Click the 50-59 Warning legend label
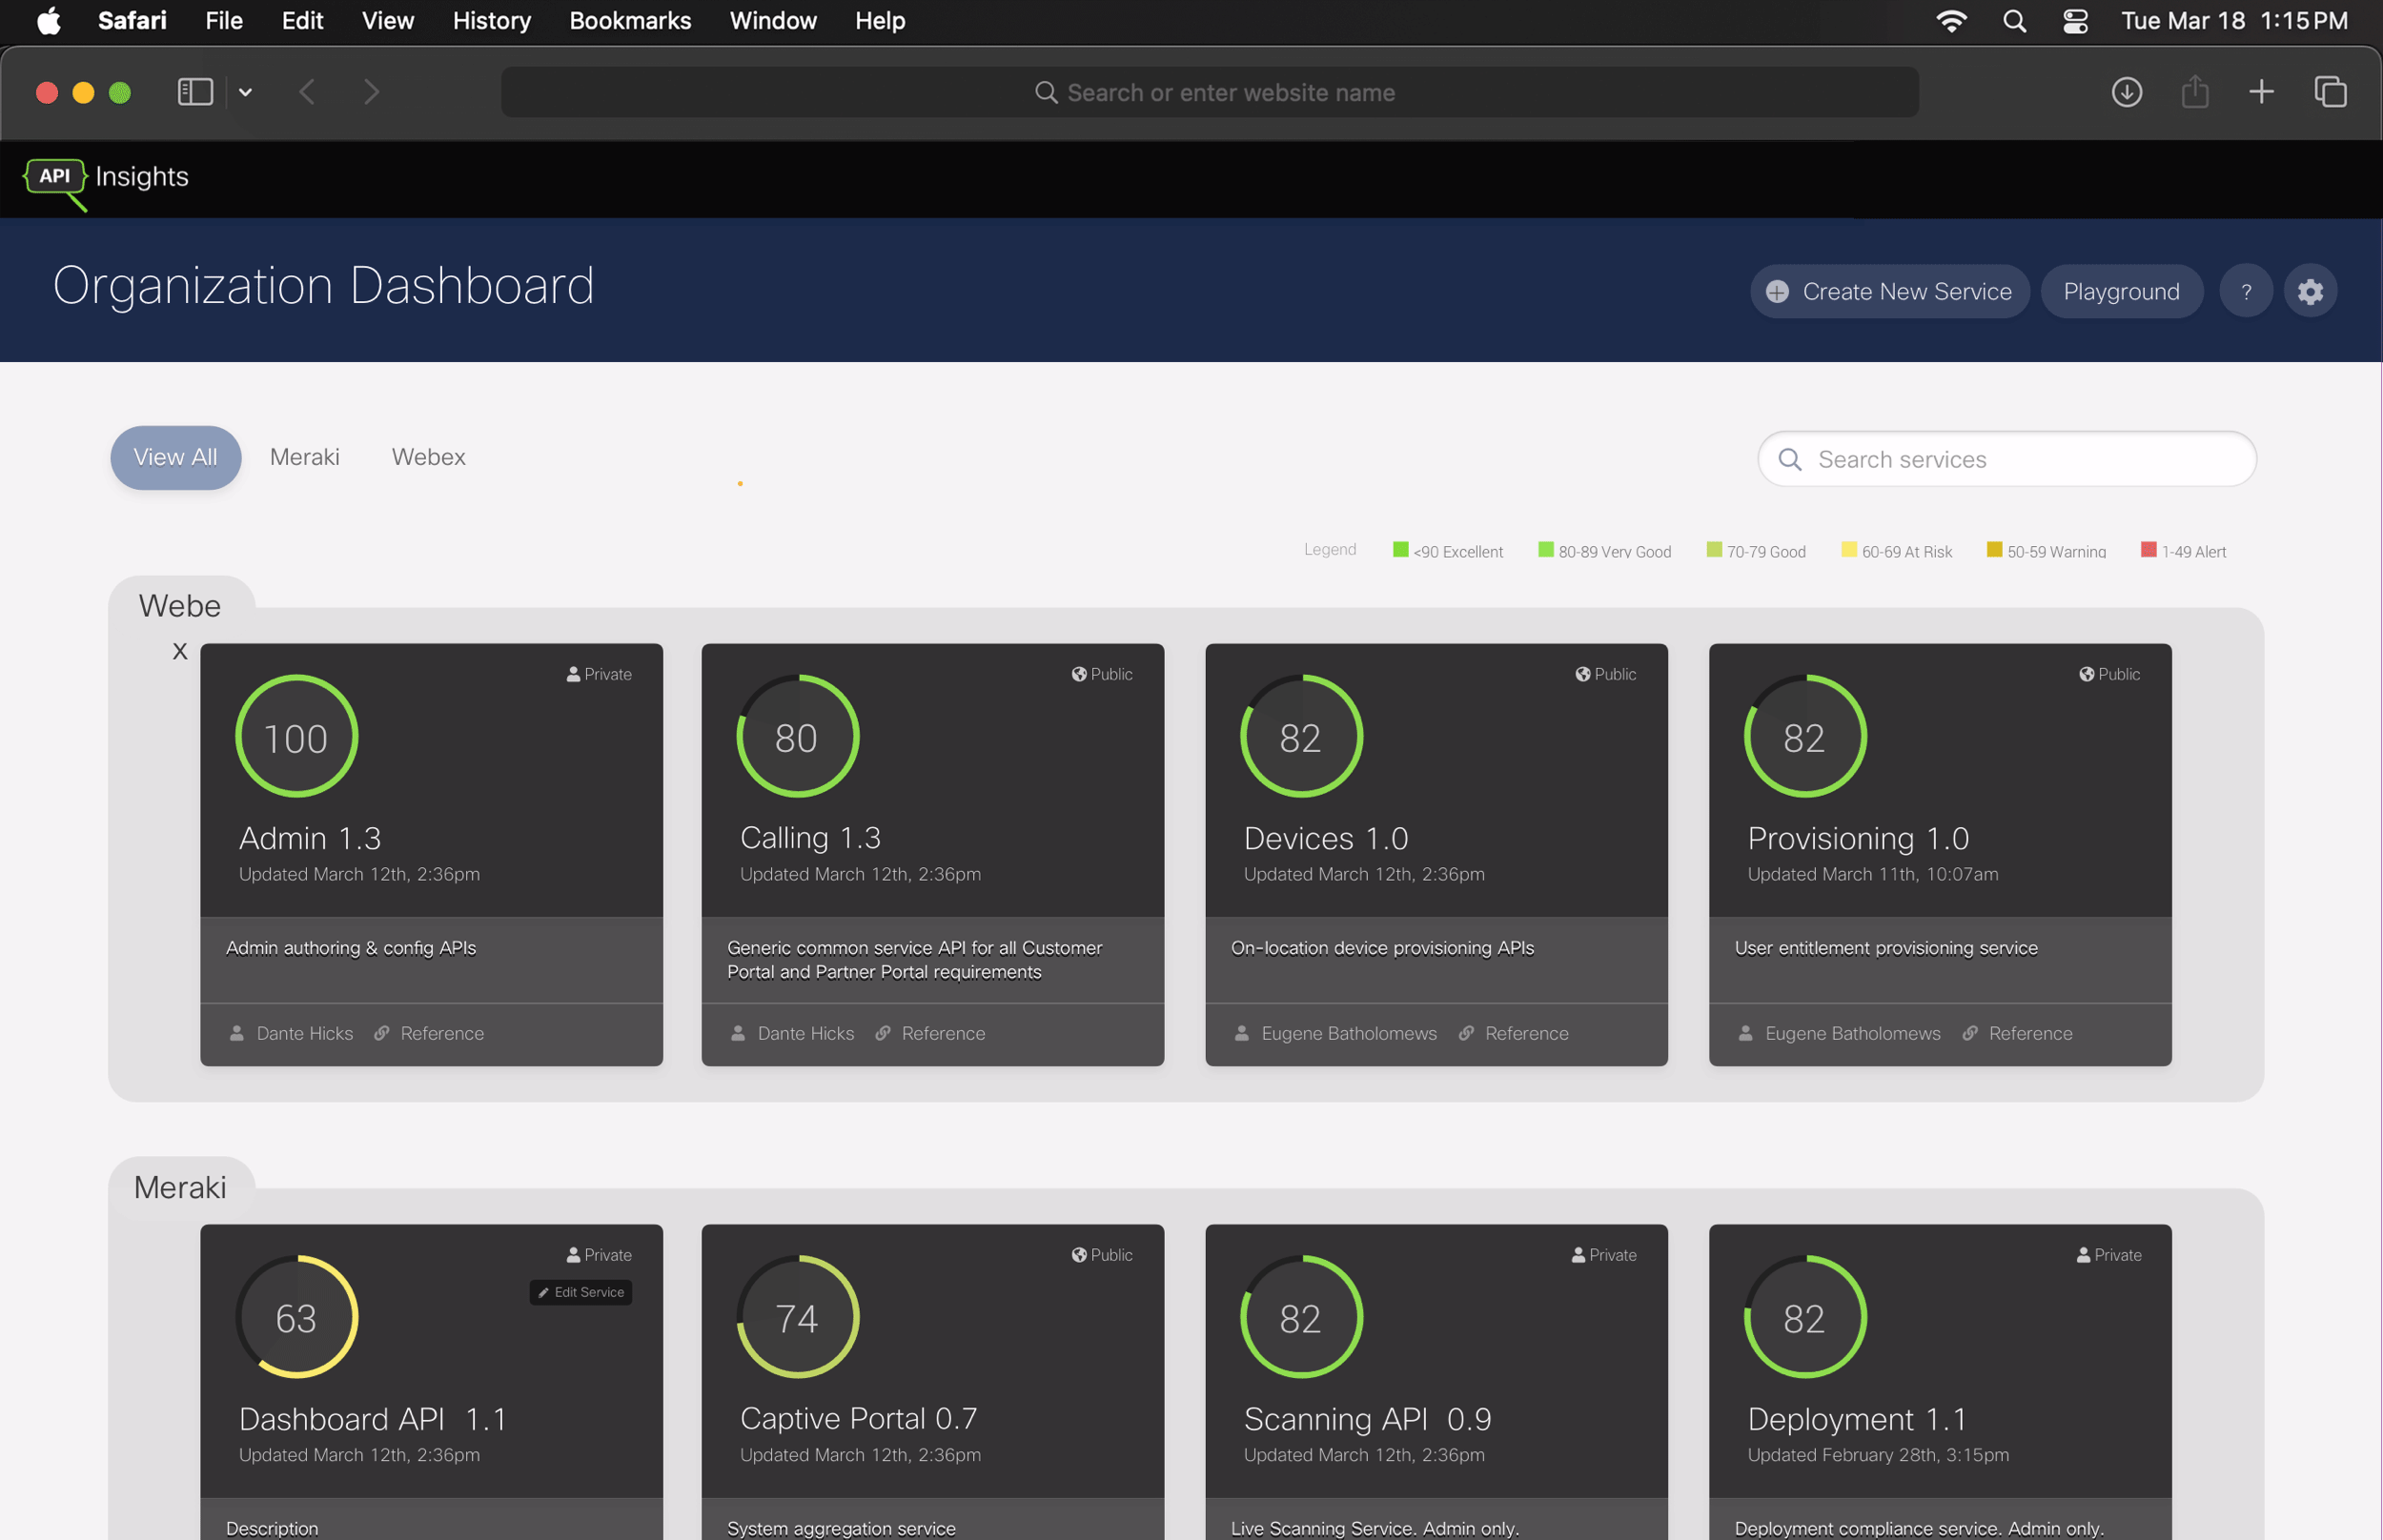 point(2056,552)
